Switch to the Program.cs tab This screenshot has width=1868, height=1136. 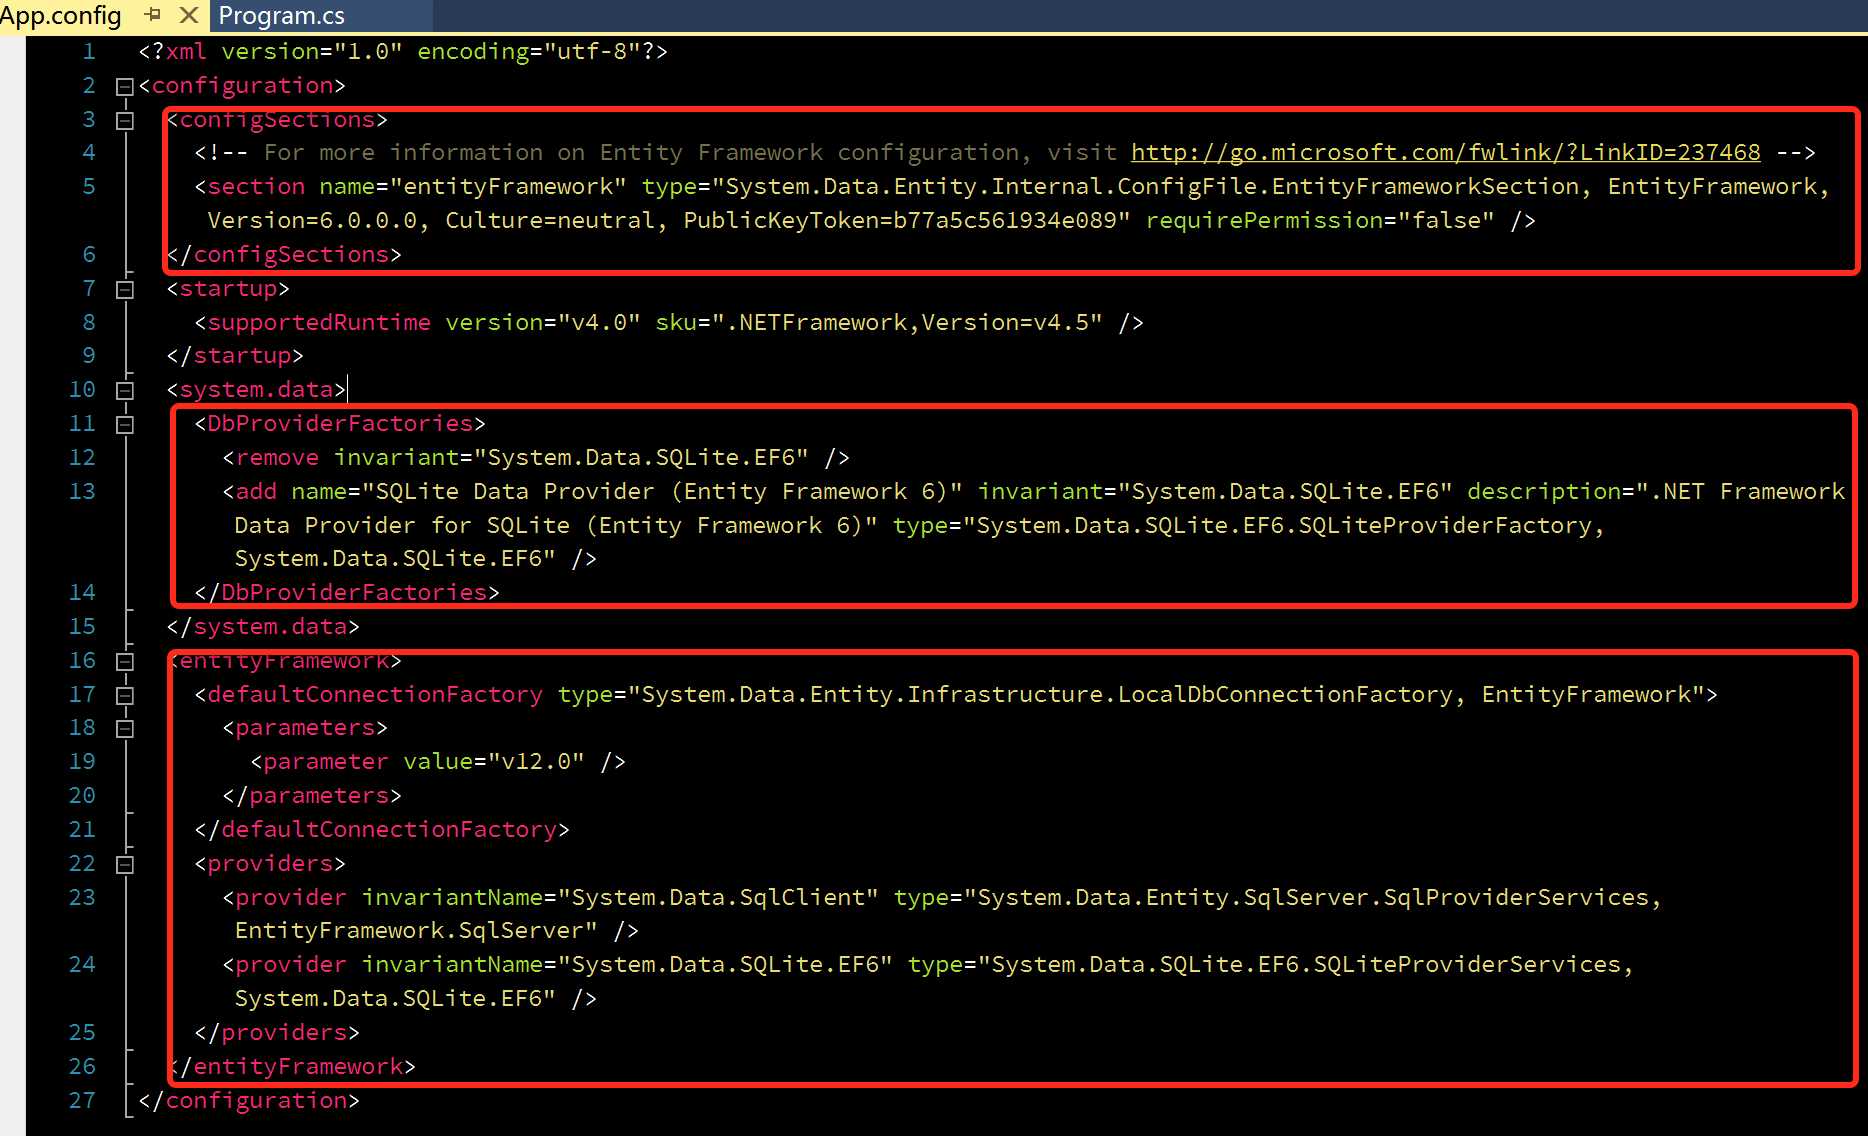tap(281, 16)
